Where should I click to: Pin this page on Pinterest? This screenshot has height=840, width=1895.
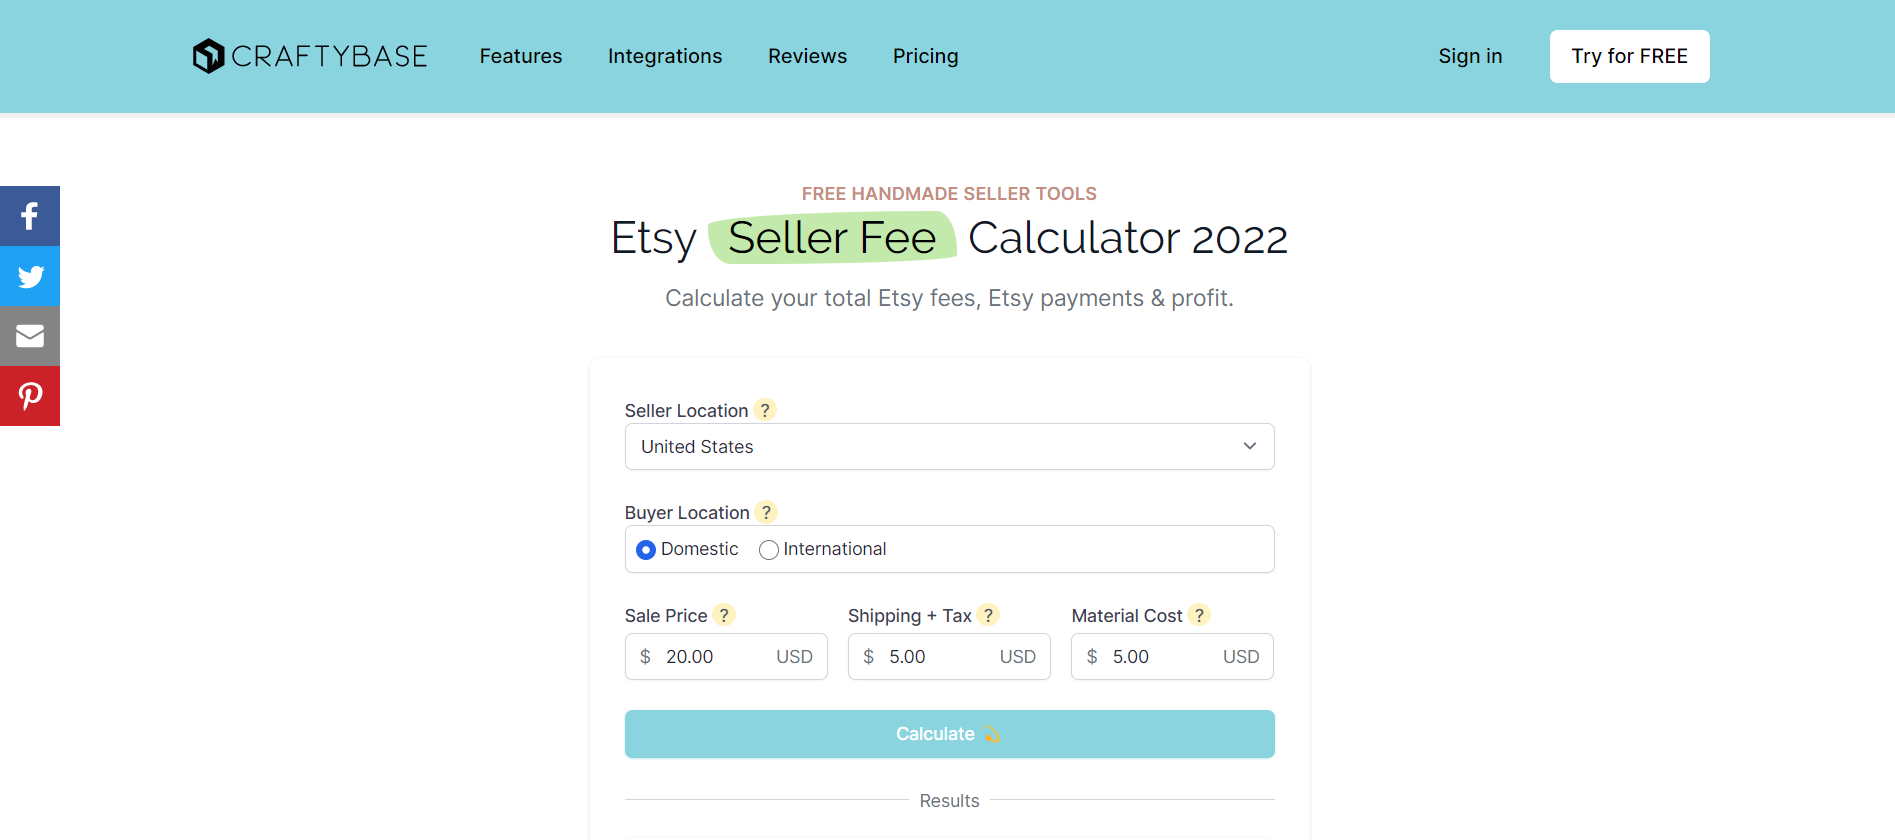(30, 396)
